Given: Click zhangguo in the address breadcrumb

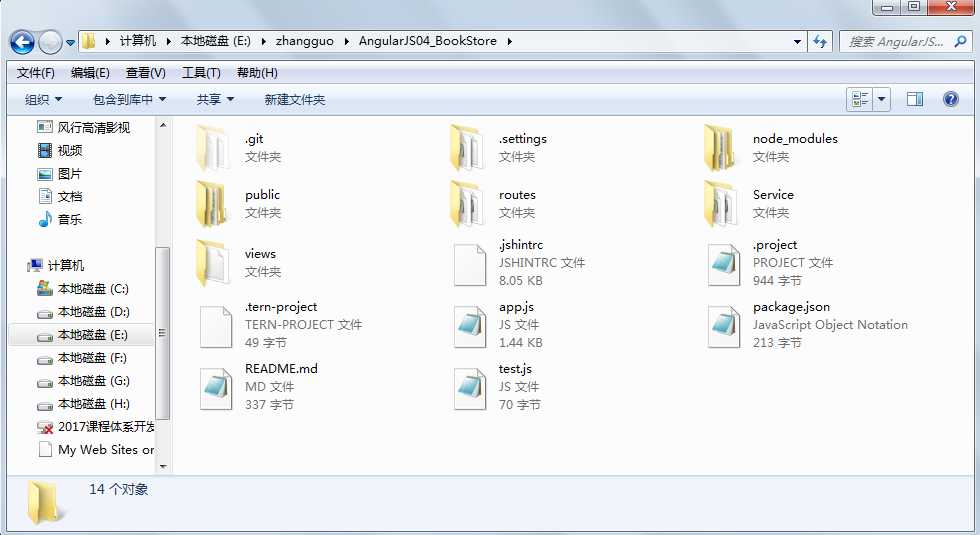Looking at the screenshot, I should pyautogui.click(x=304, y=41).
